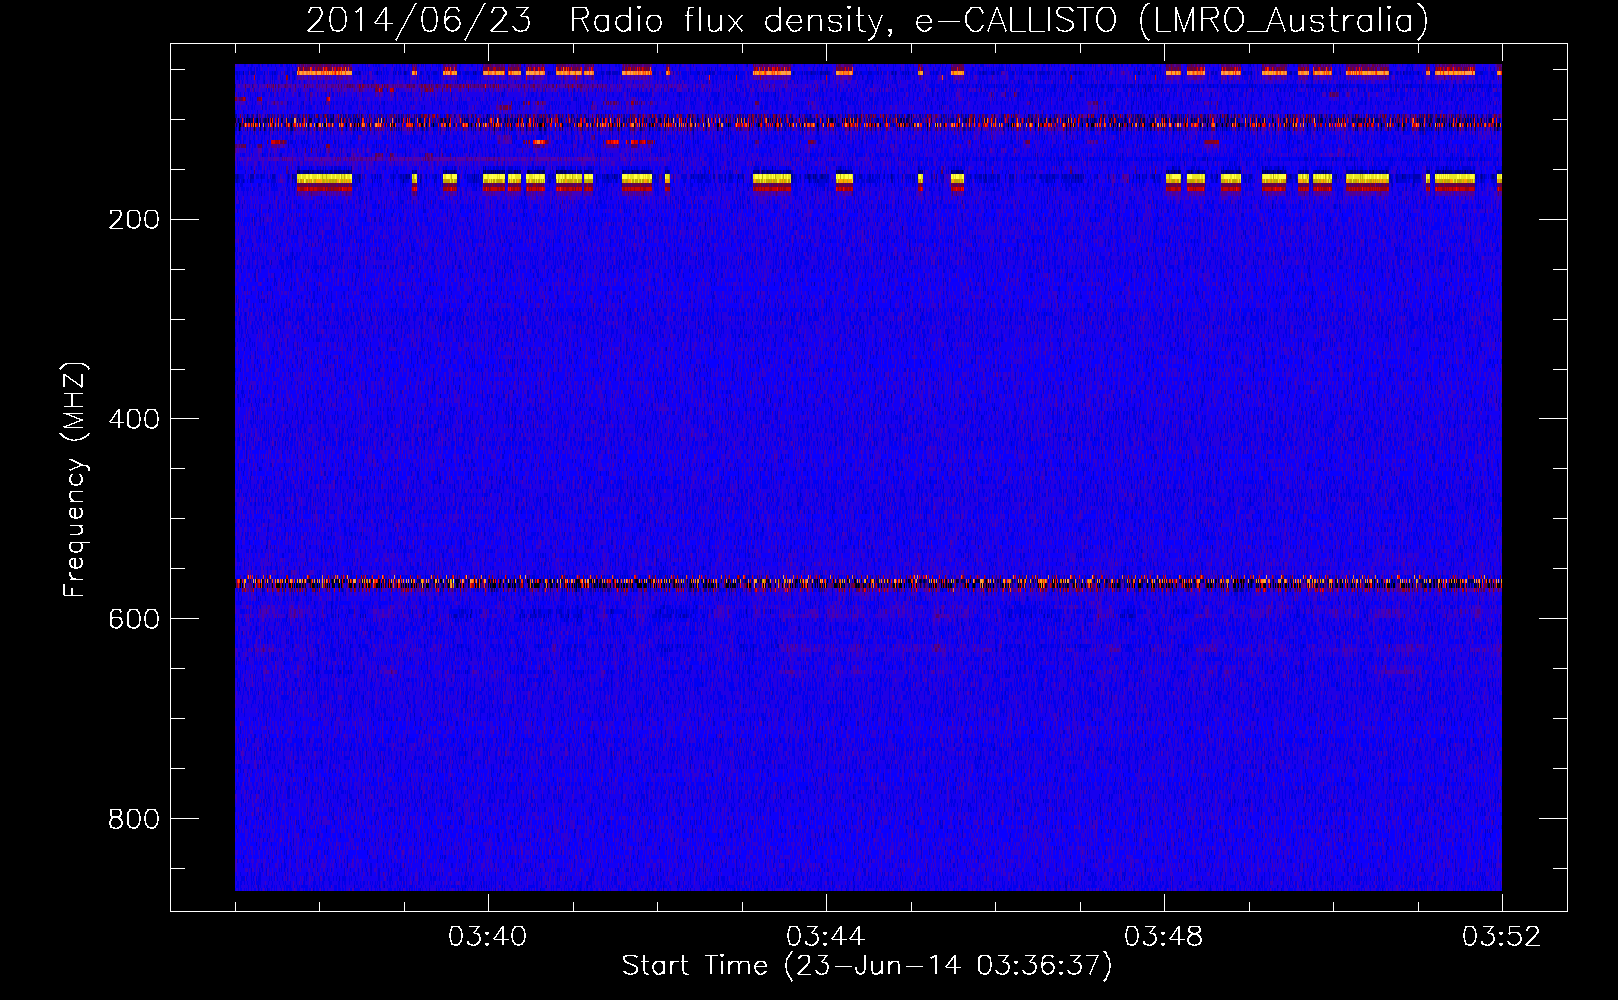Screen dimensions: 1618x1000
Task: Click the 03:44 time tick label
Action: tap(826, 937)
